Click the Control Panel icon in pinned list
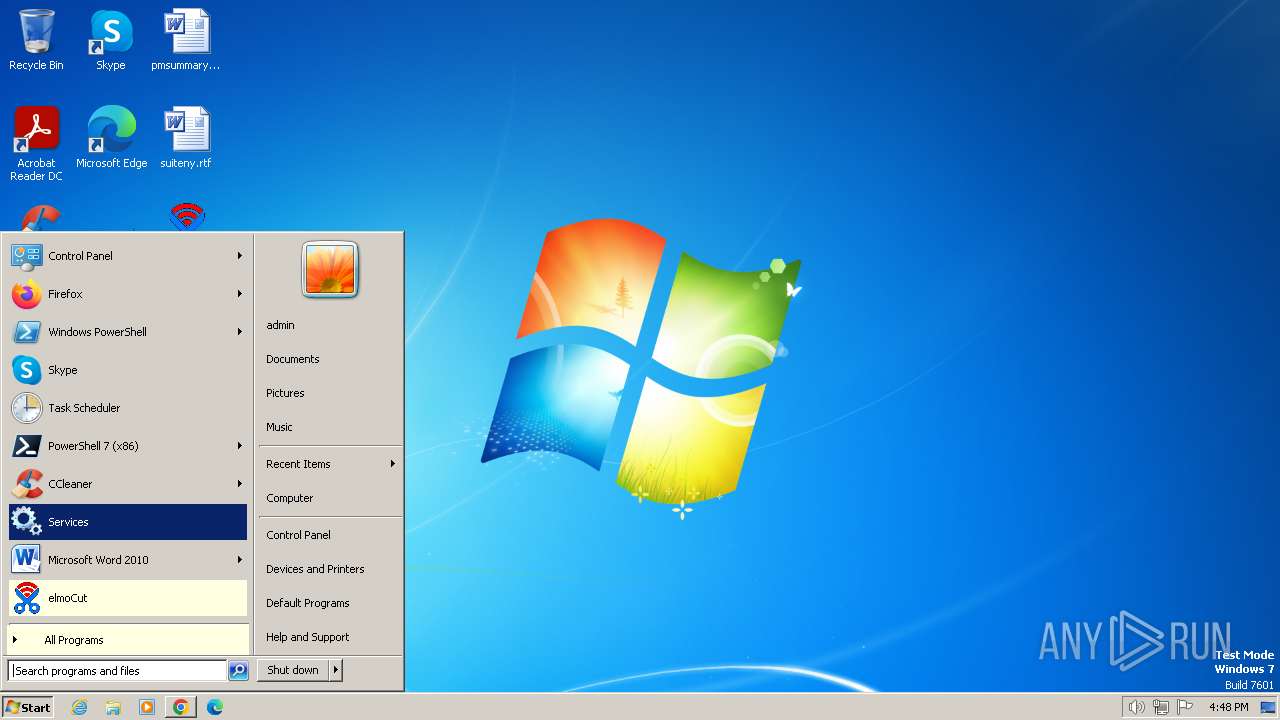 [26, 256]
